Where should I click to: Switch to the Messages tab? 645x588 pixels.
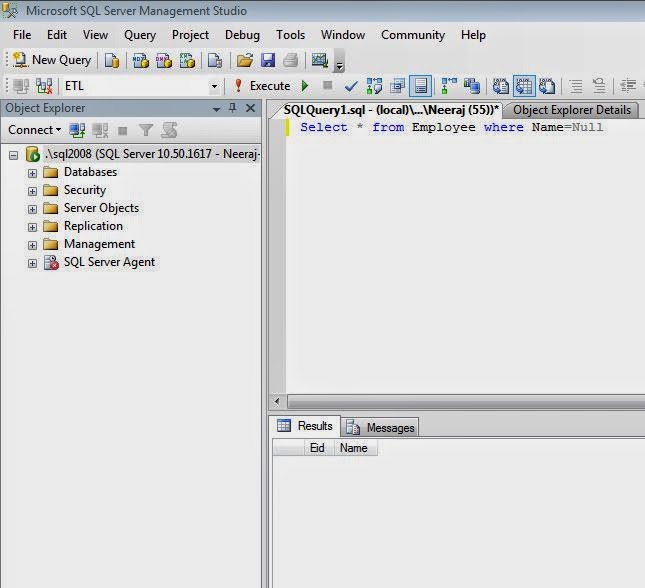pos(381,428)
